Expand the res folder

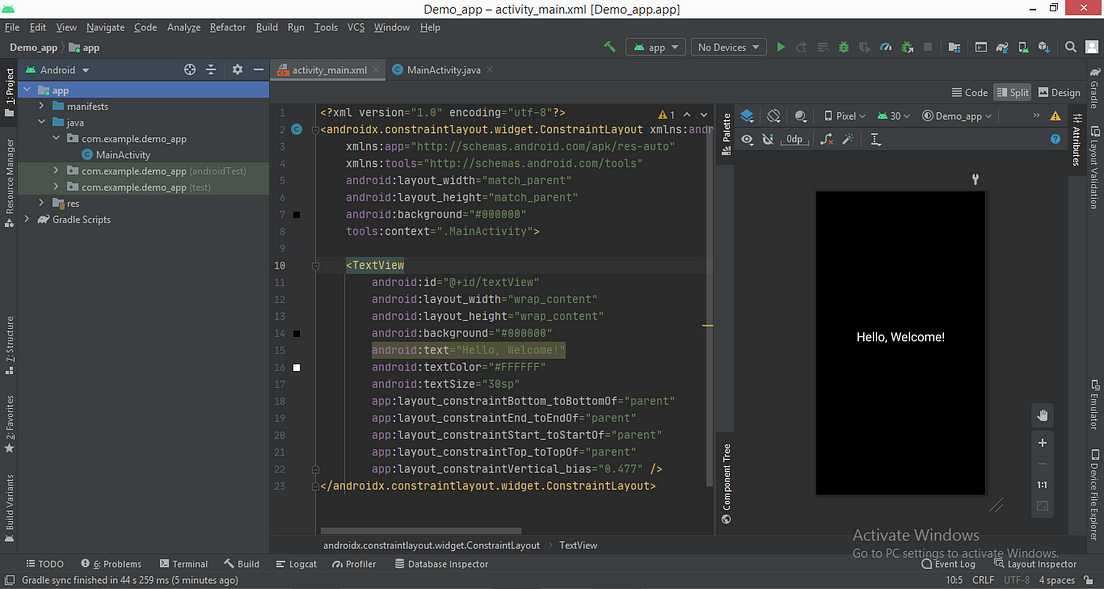[x=41, y=203]
